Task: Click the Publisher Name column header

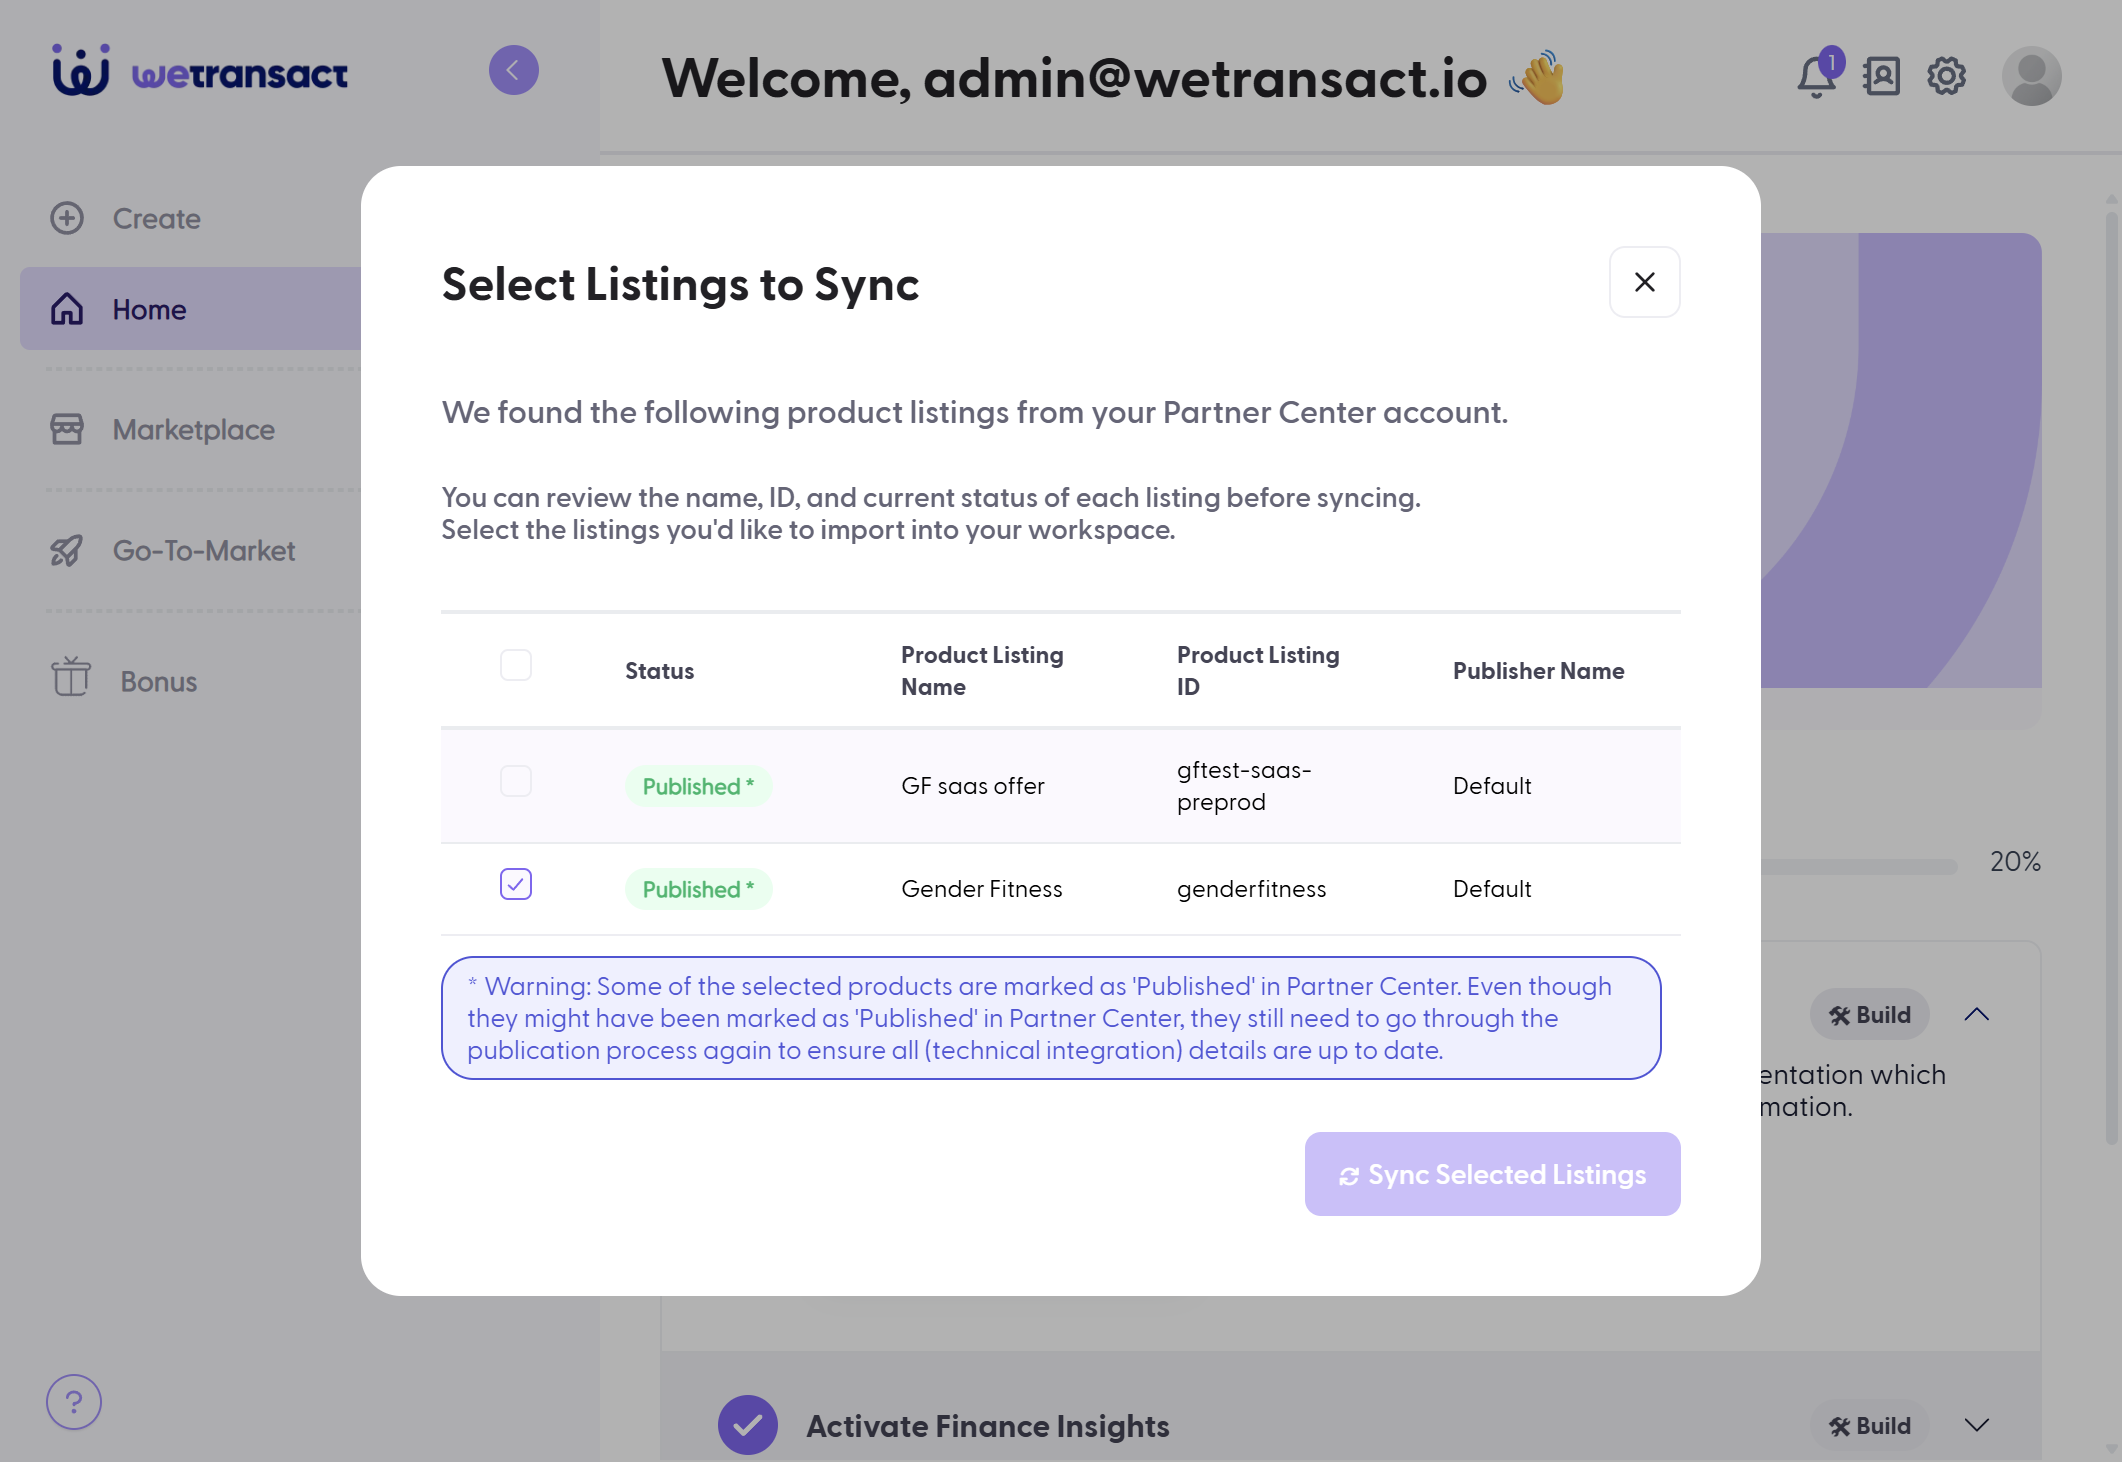Action: tap(1538, 671)
